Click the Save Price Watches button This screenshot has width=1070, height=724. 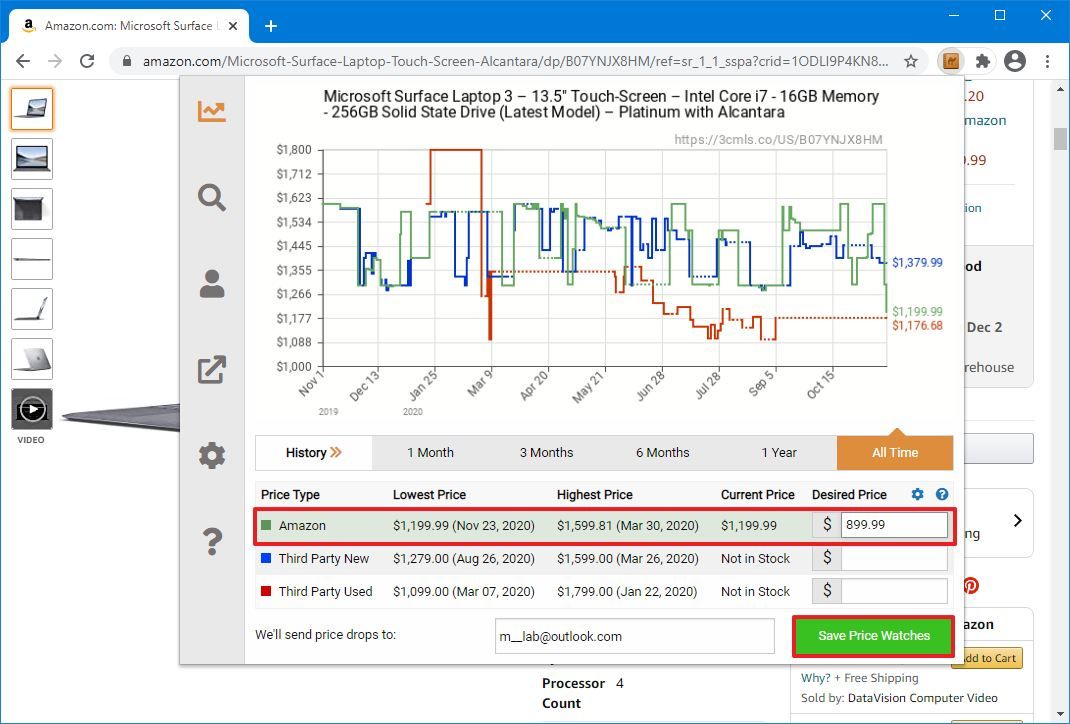[x=872, y=636]
